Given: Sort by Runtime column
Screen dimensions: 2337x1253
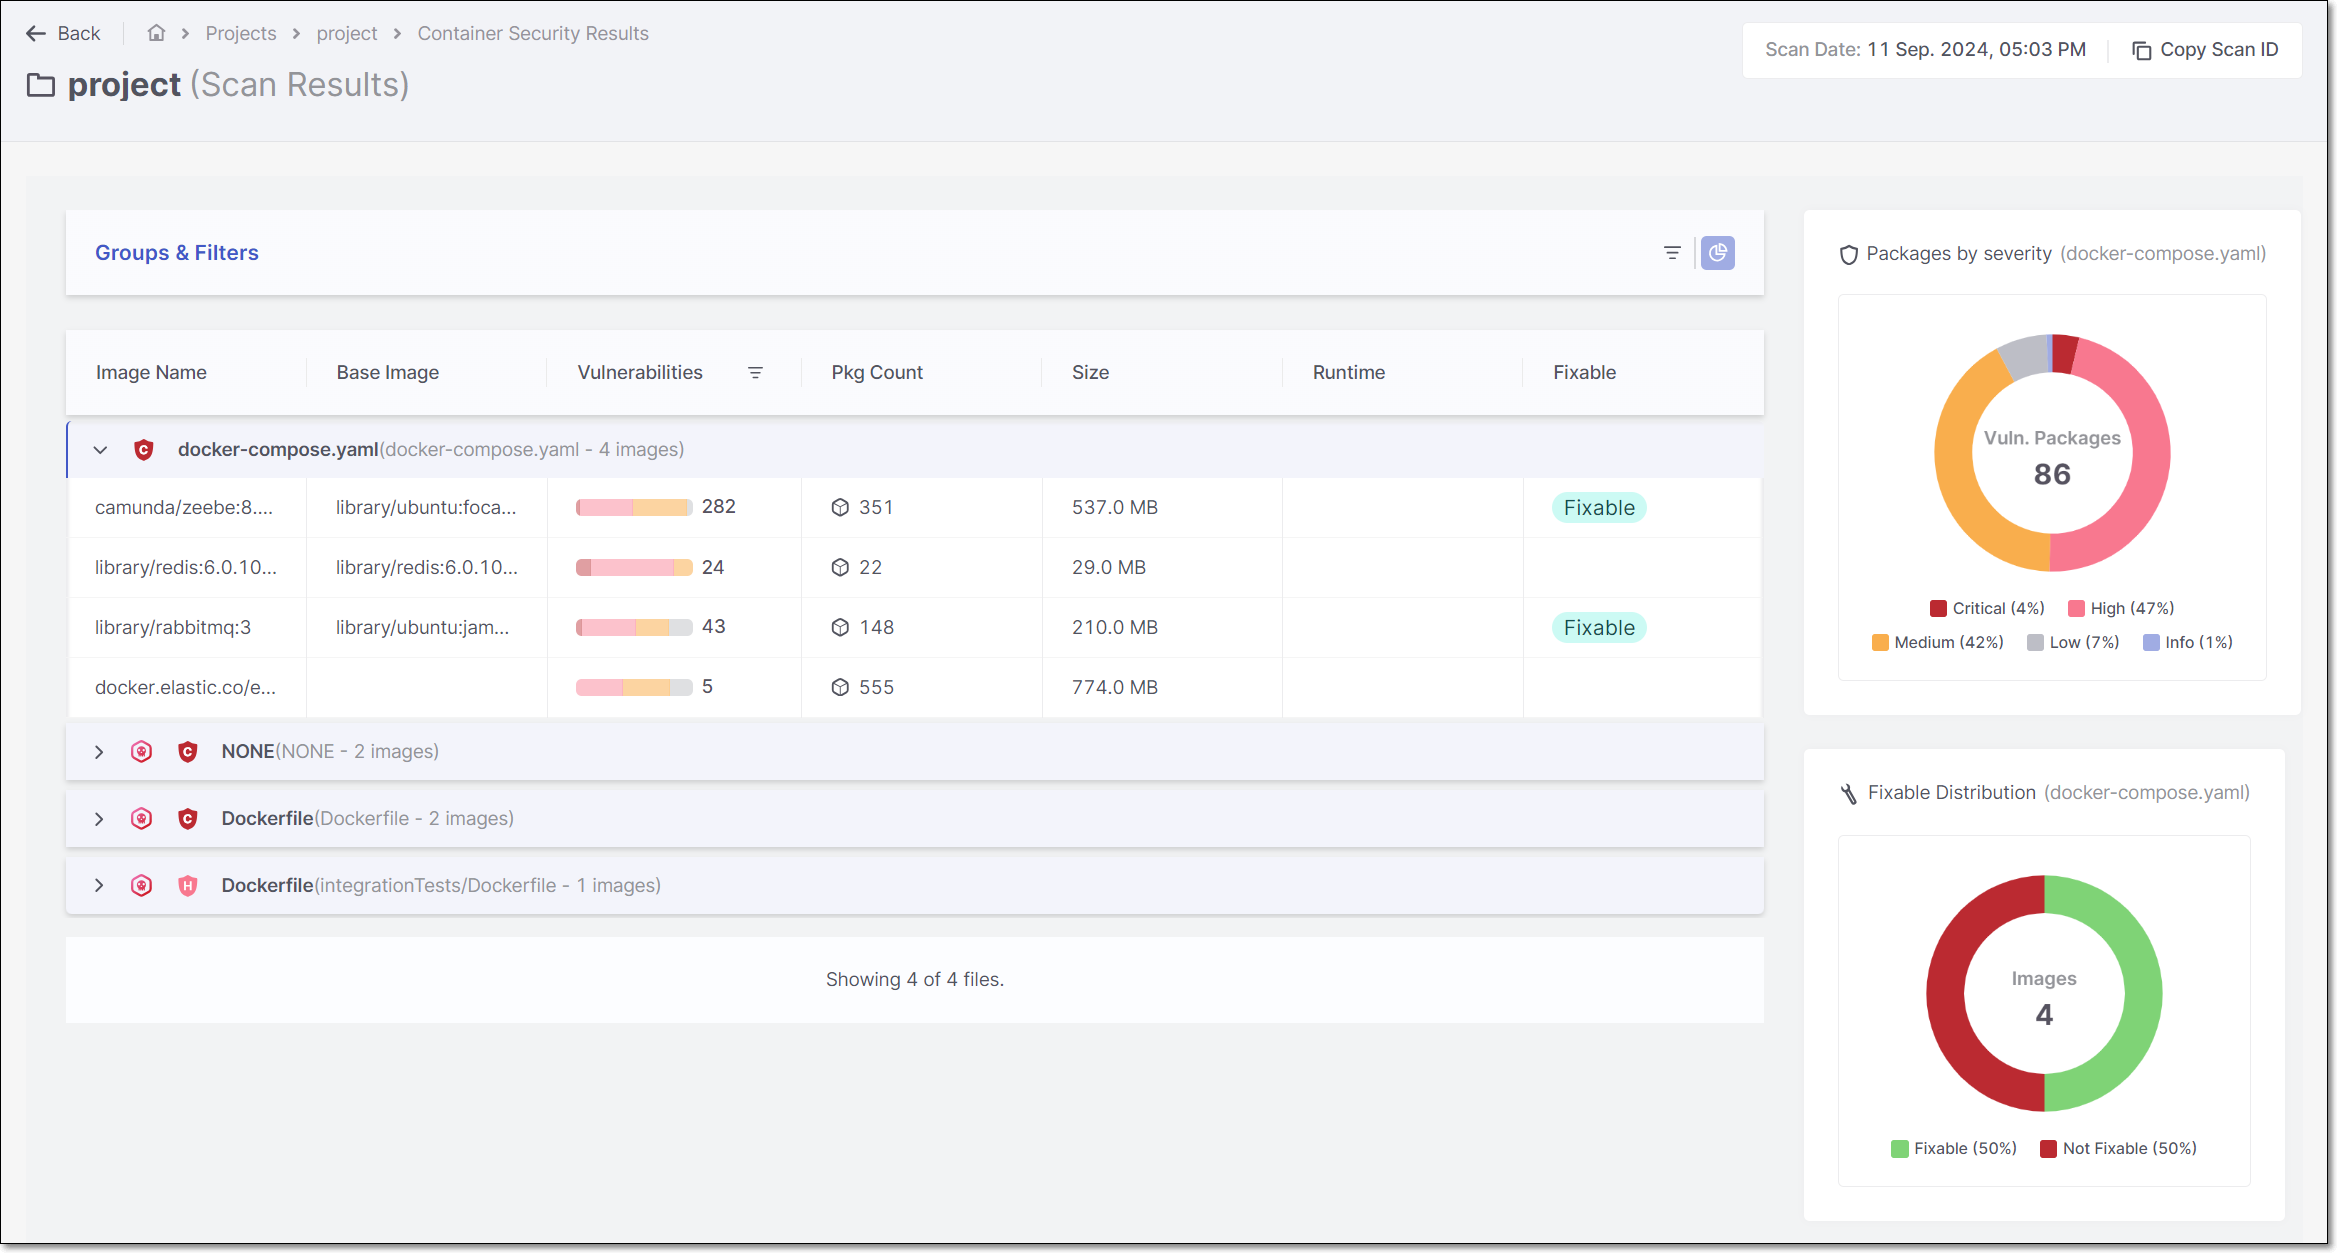Looking at the screenshot, I should [x=1349, y=372].
